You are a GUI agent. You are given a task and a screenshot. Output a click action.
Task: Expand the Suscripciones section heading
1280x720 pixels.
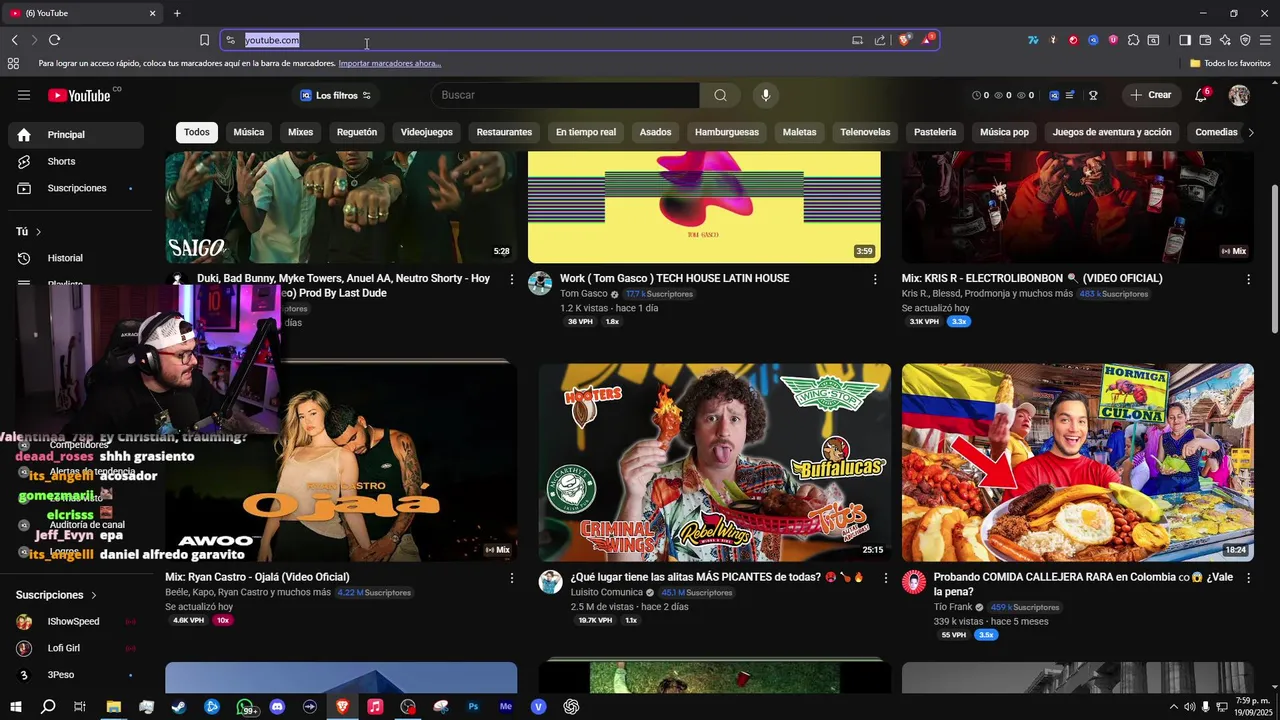[x=56, y=595]
